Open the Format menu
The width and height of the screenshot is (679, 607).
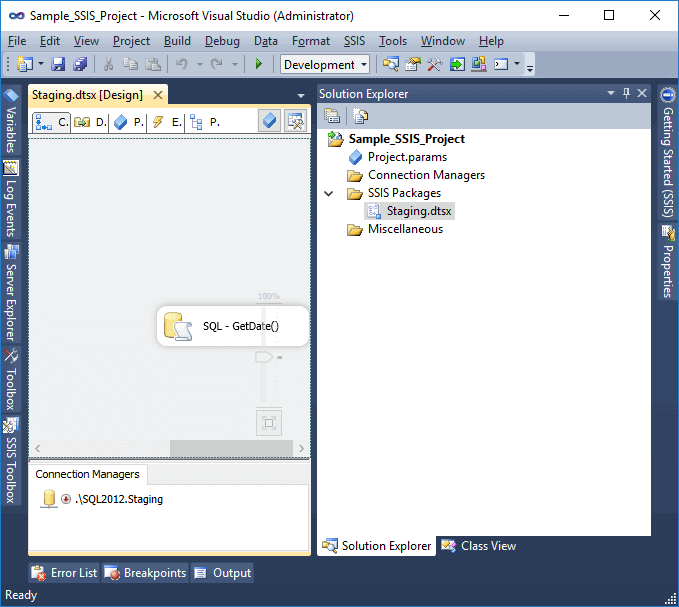(311, 41)
